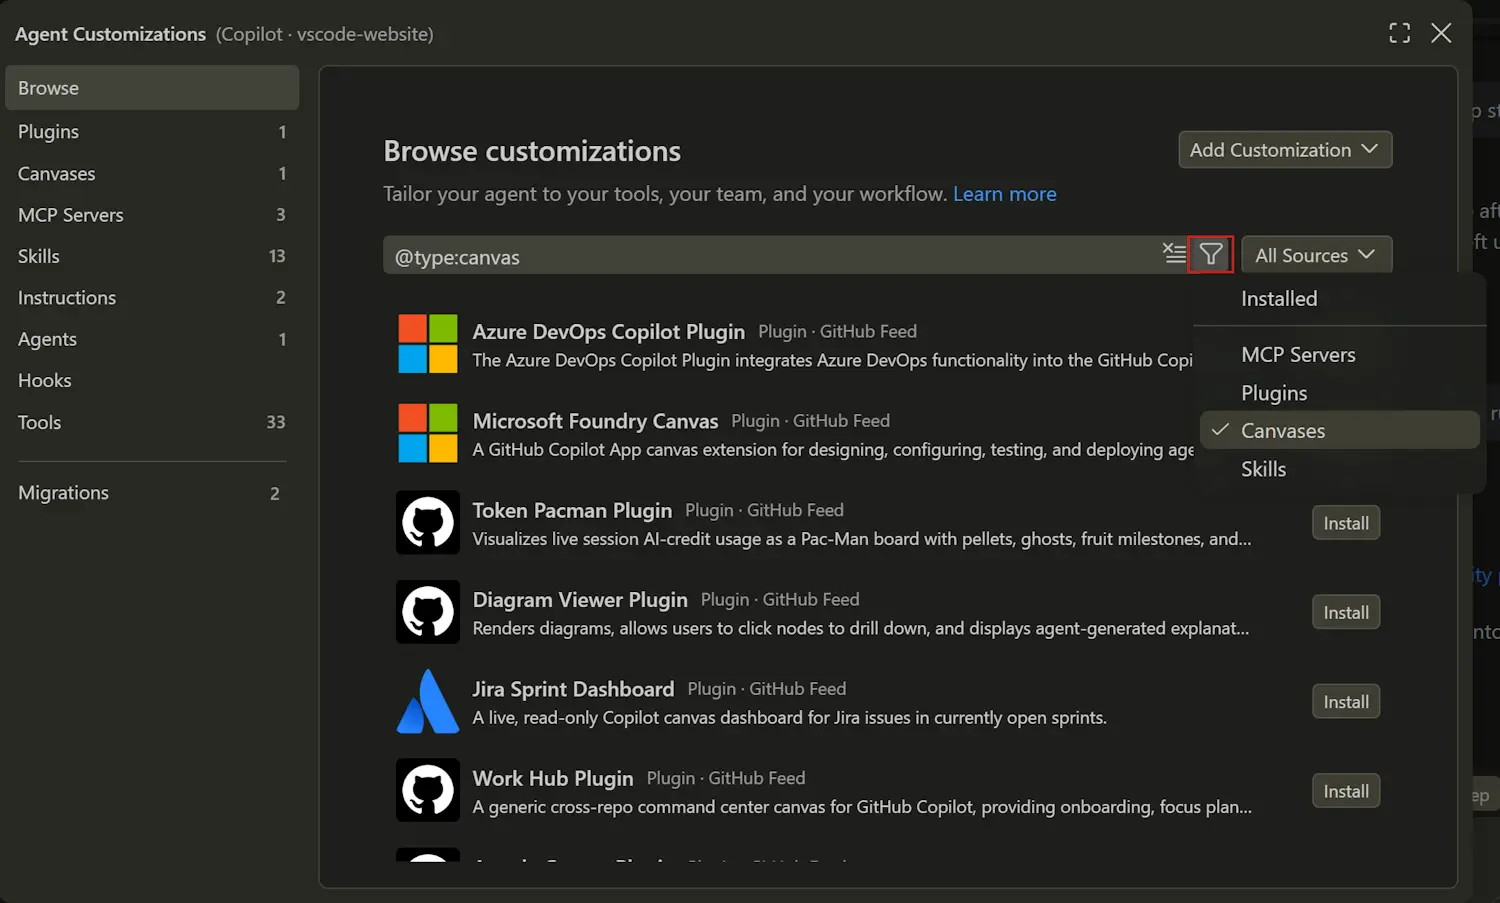The image size is (1500, 903).
Task: Click the filter funnel icon
Action: tap(1210, 255)
